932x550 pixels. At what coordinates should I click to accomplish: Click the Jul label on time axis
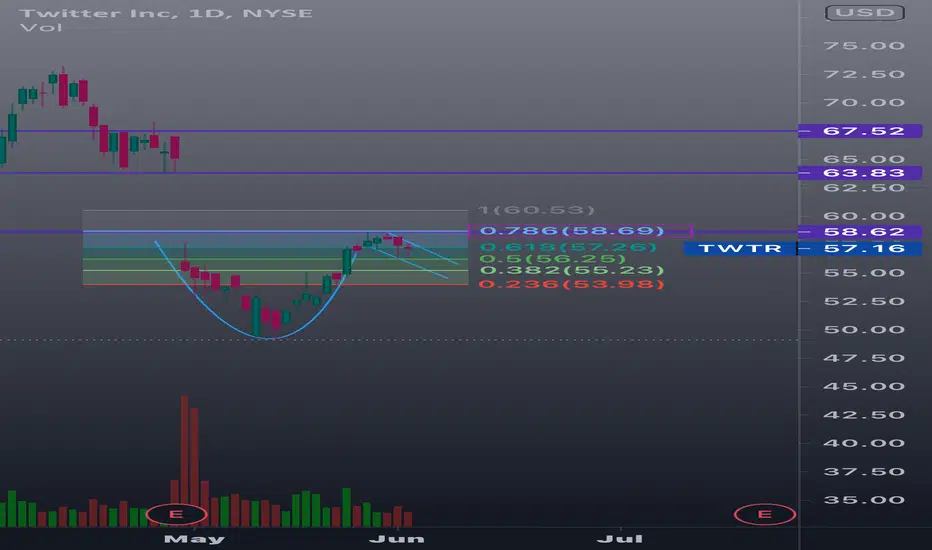click(620, 539)
